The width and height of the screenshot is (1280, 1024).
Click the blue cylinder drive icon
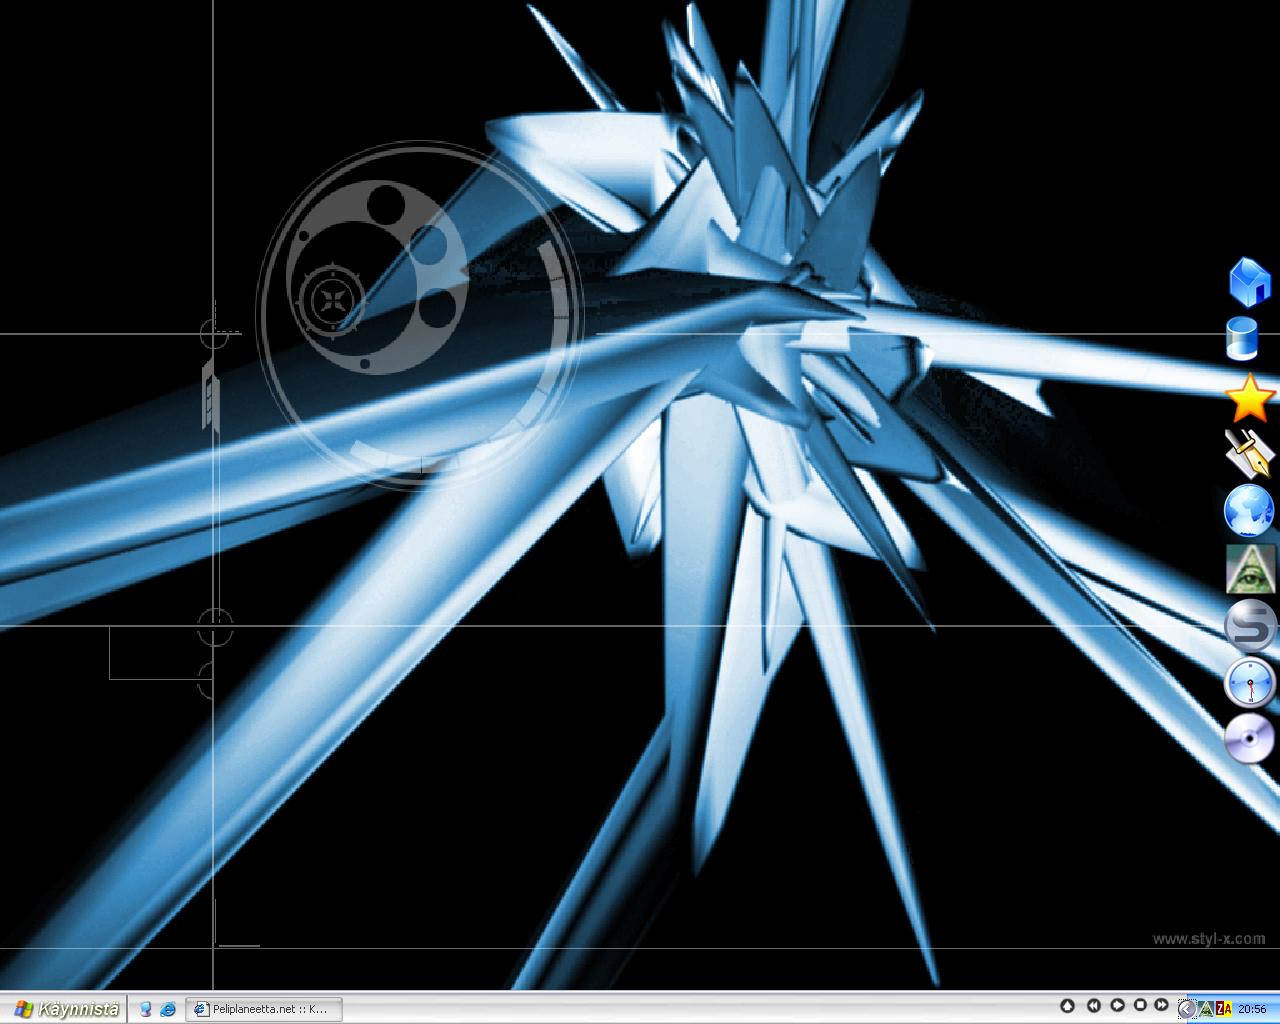tap(1243, 339)
